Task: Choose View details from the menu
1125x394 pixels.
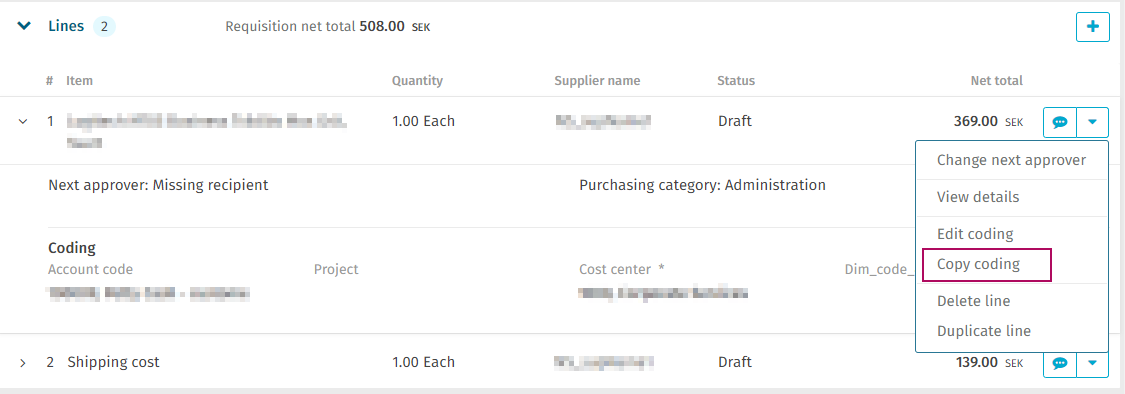Action: pyautogui.click(x=1012, y=197)
